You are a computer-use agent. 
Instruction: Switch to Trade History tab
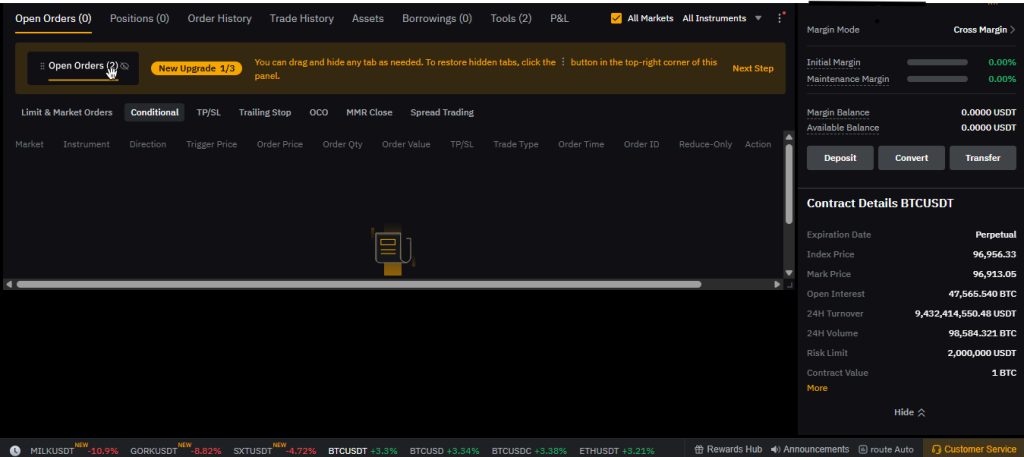302,18
